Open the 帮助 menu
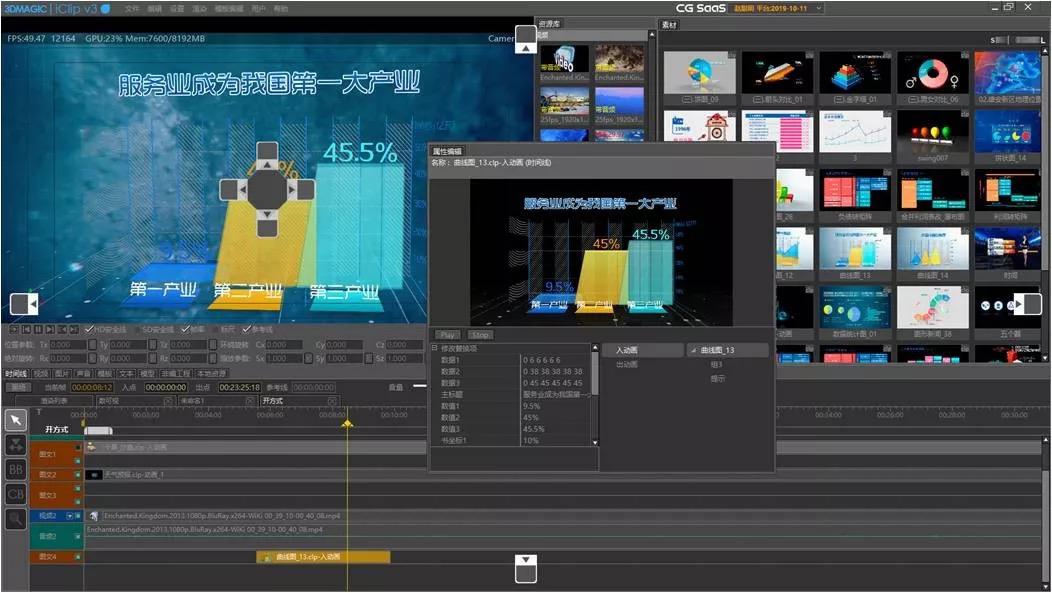This screenshot has height=593, width=1052. click(x=280, y=9)
